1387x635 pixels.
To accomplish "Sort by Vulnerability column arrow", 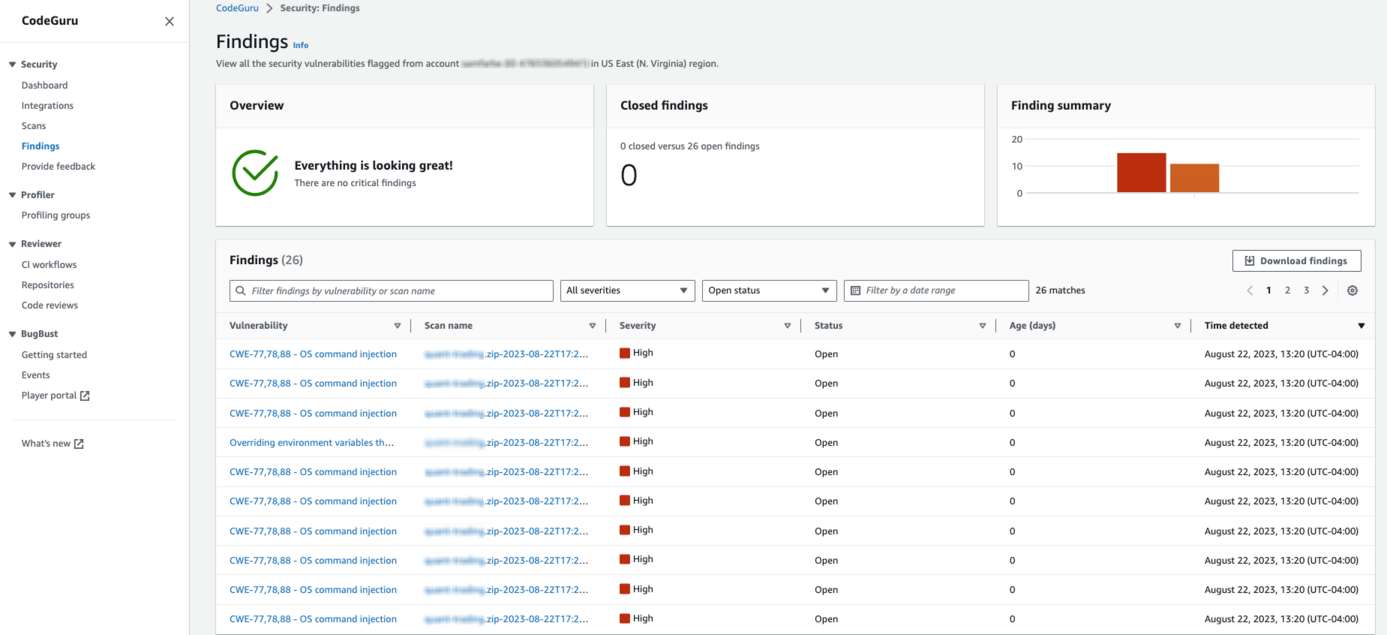I will (x=397, y=326).
